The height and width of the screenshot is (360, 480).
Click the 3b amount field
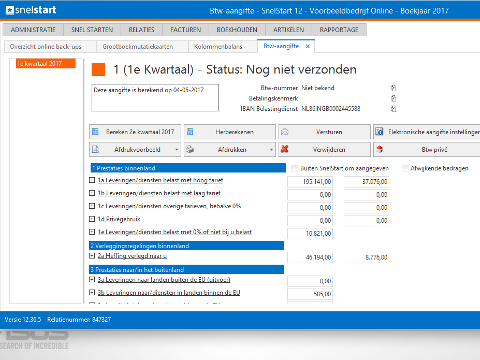click(x=310, y=294)
